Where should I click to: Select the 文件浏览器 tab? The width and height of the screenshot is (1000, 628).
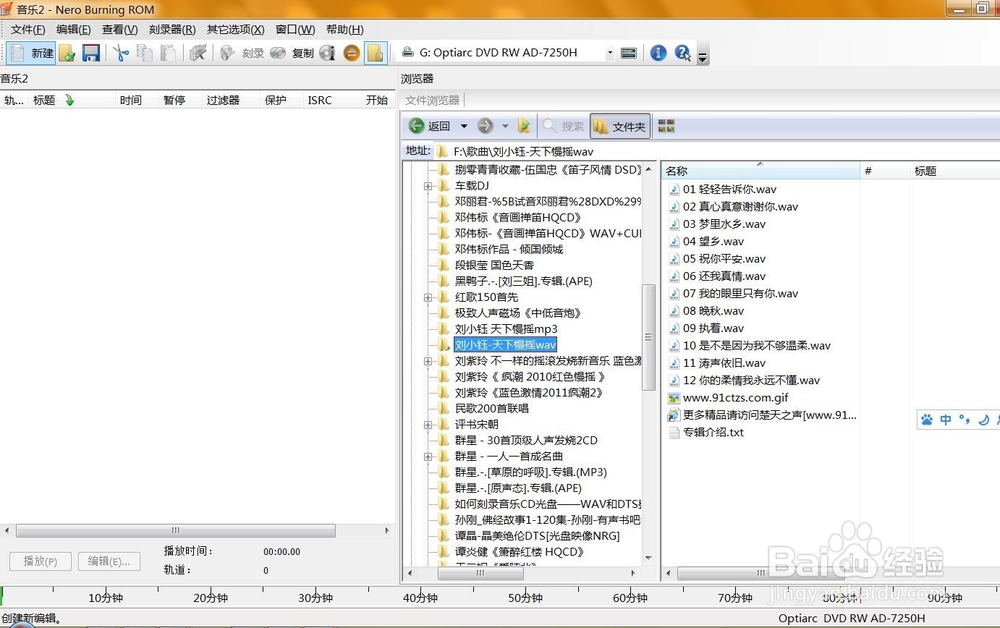pos(432,100)
